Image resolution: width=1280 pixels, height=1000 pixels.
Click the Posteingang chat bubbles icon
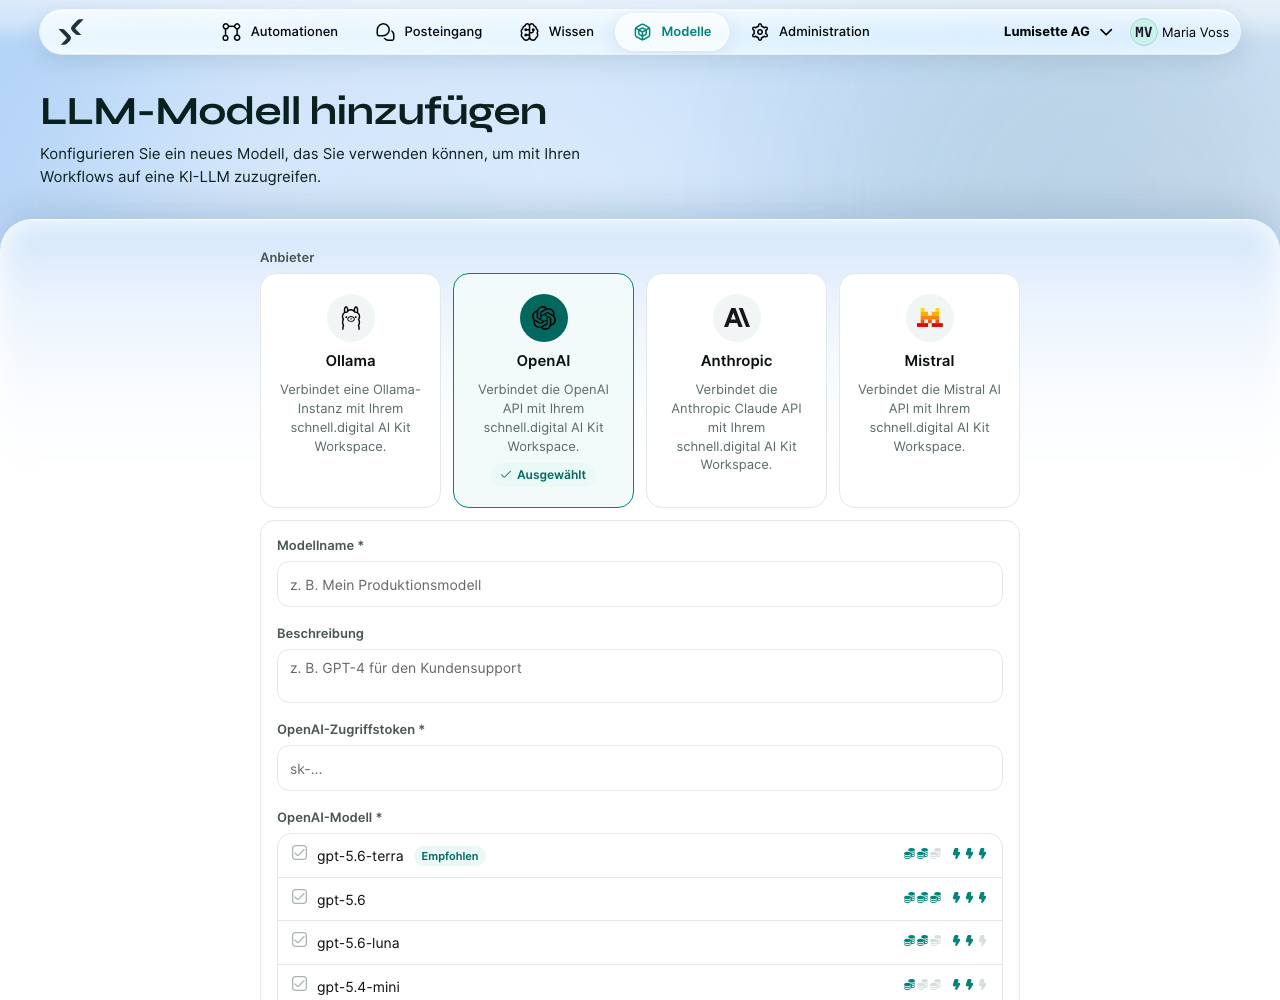pos(385,32)
